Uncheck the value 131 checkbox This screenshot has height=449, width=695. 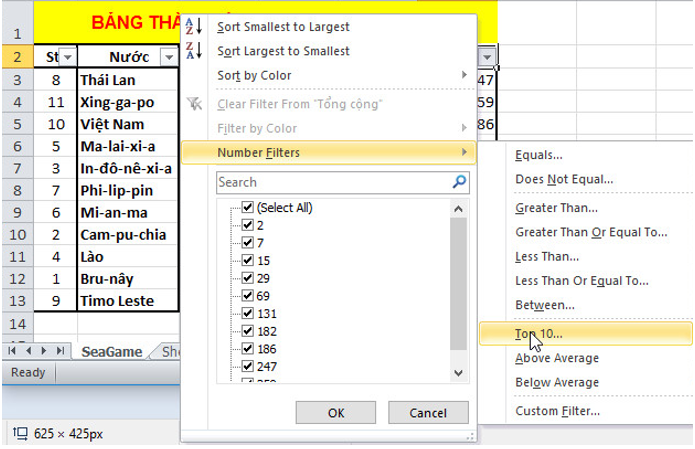(247, 314)
